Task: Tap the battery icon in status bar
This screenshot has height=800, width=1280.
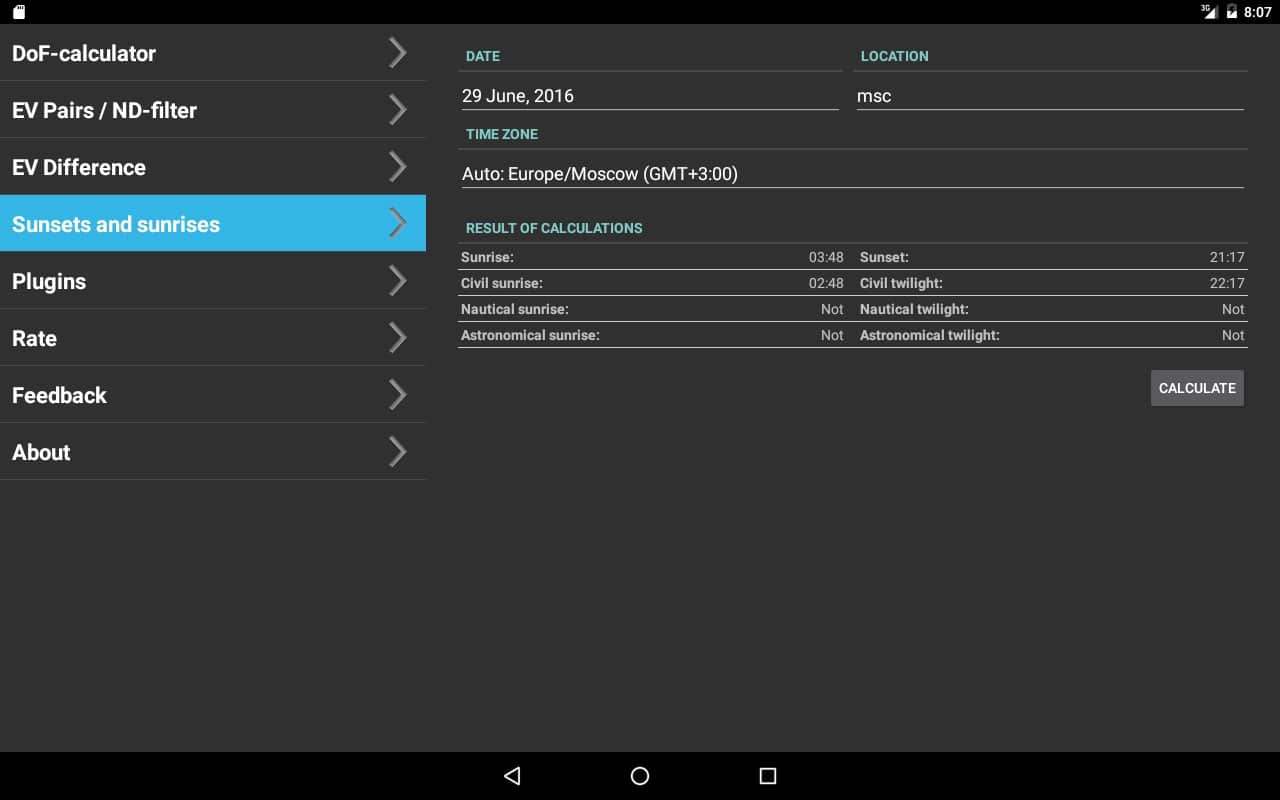Action: point(1232,12)
